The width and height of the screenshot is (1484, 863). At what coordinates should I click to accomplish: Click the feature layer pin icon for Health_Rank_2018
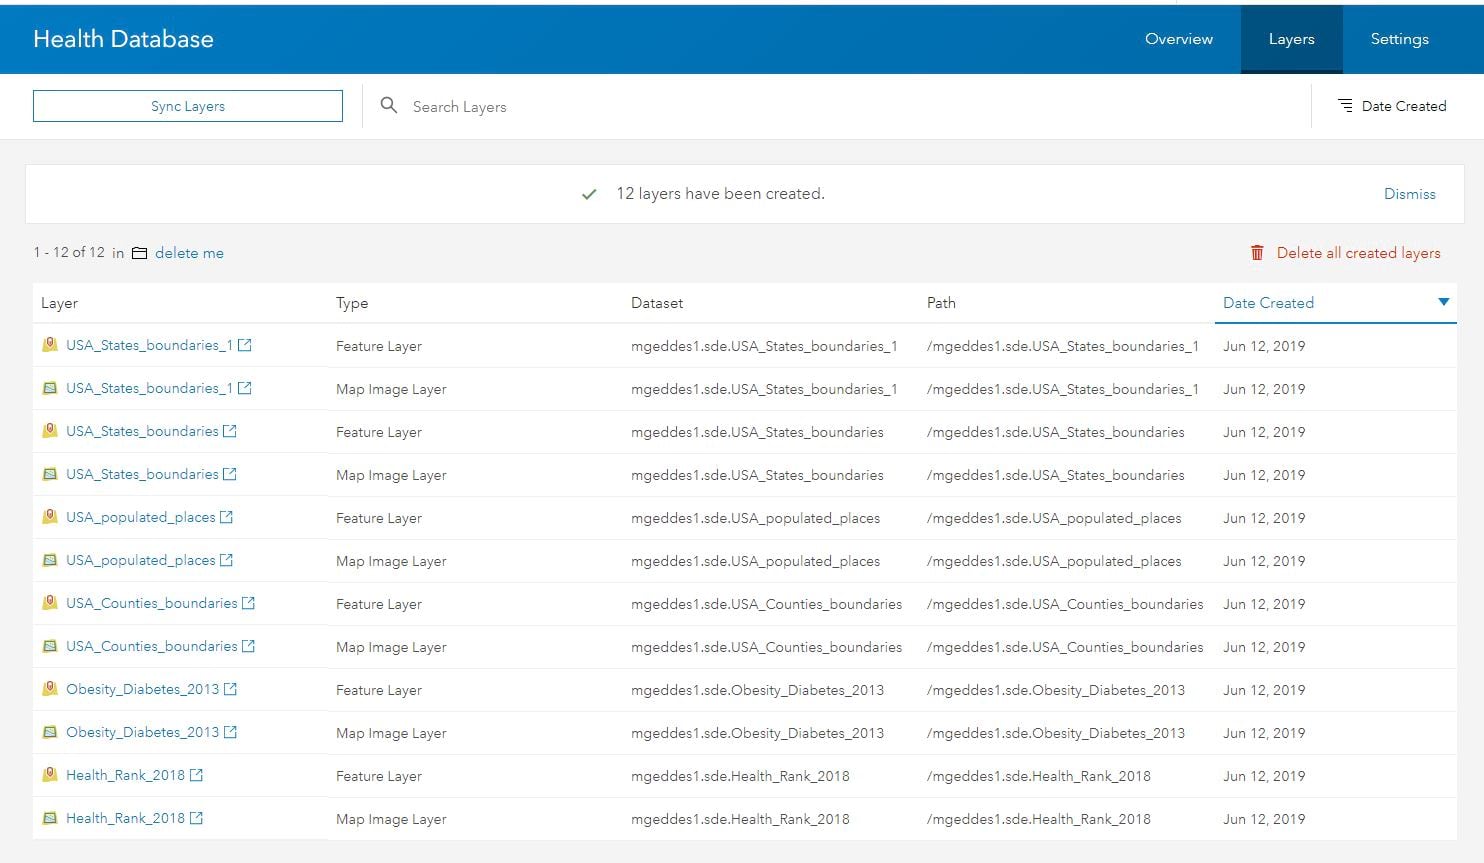pyautogui.click(x=50, y=775)
